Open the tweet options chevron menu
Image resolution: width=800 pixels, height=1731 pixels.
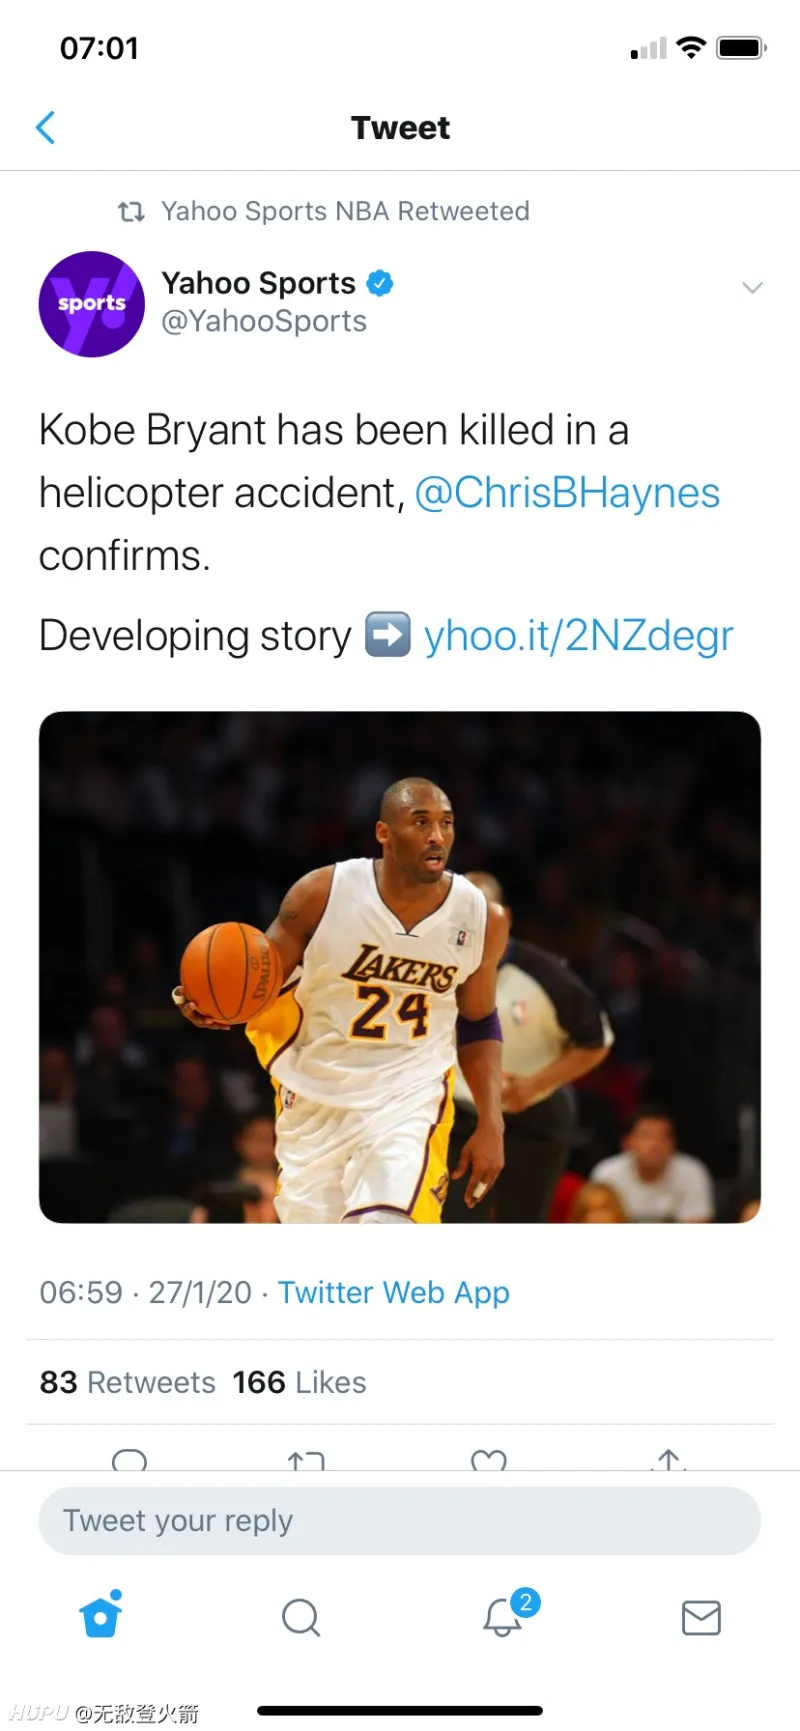(752, 288)
